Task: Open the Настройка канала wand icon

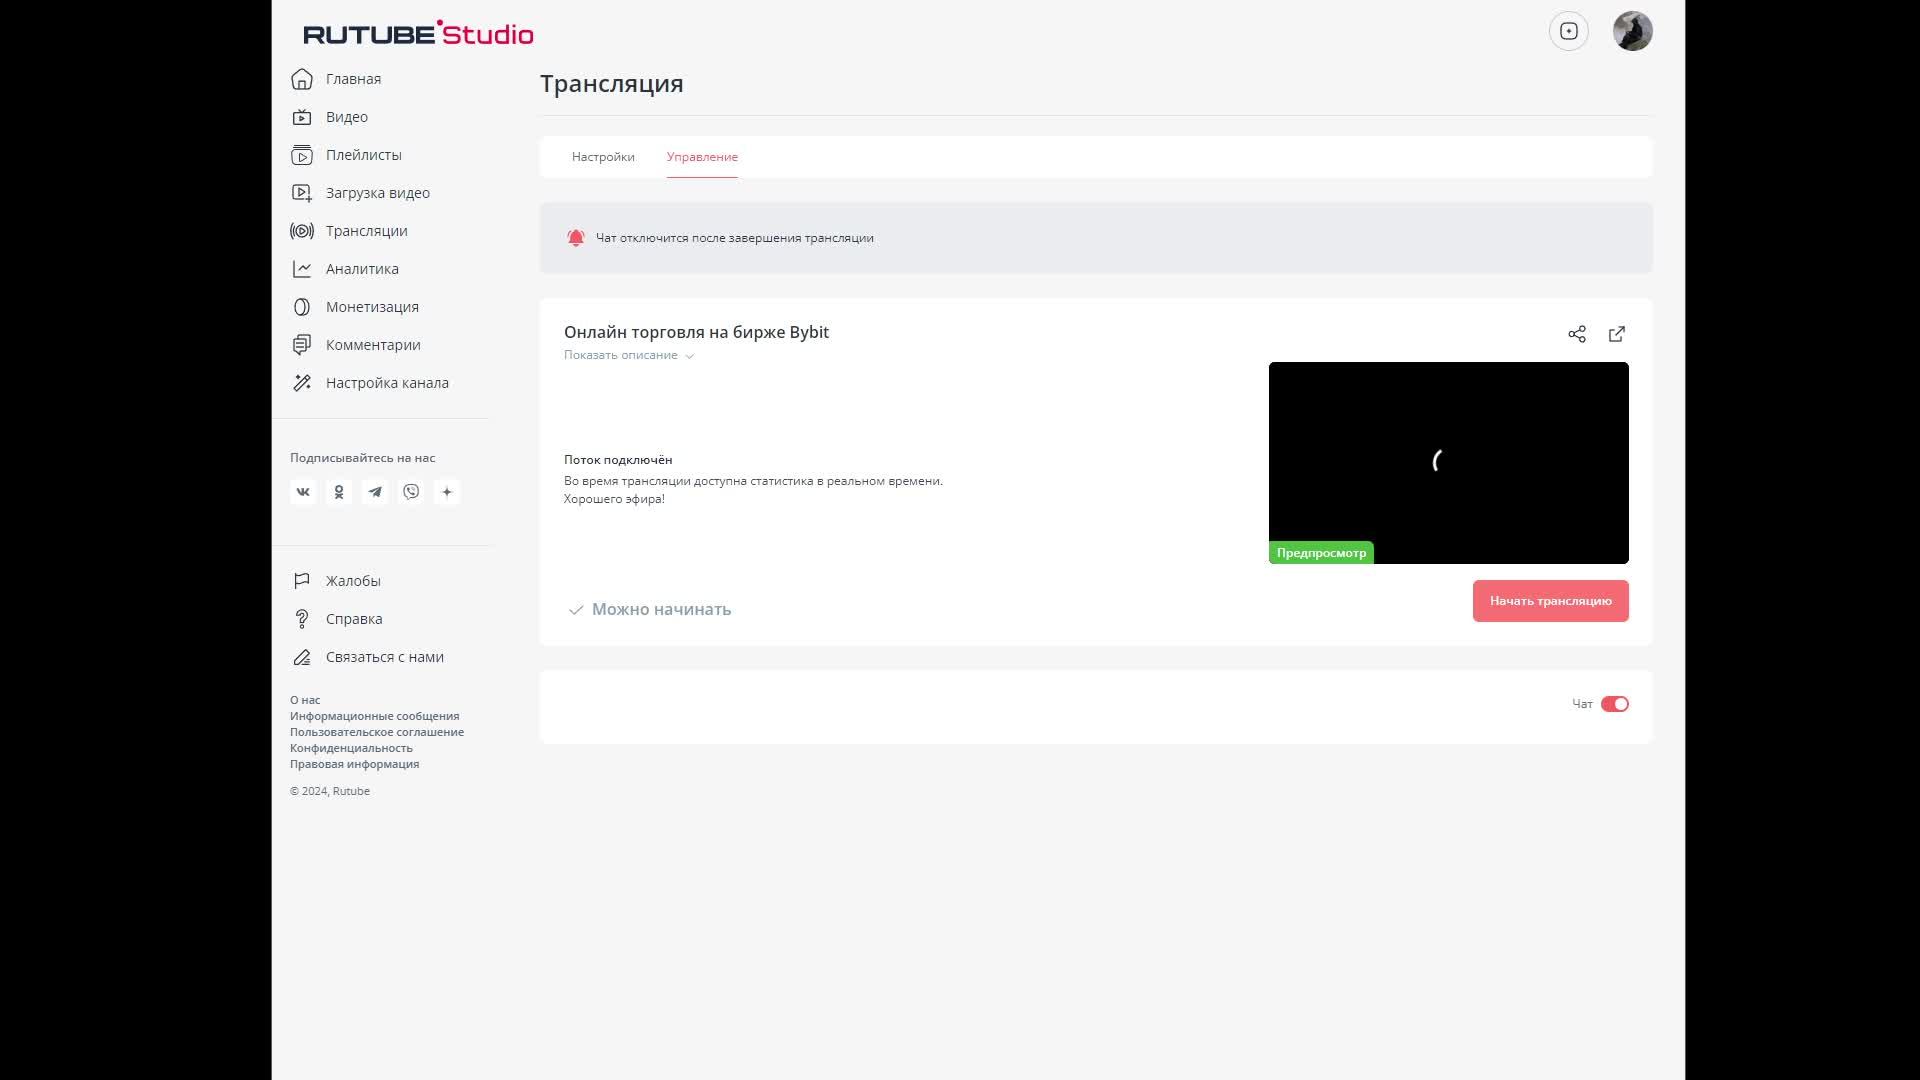Action: pyautogui.click(x=302, y=383)
